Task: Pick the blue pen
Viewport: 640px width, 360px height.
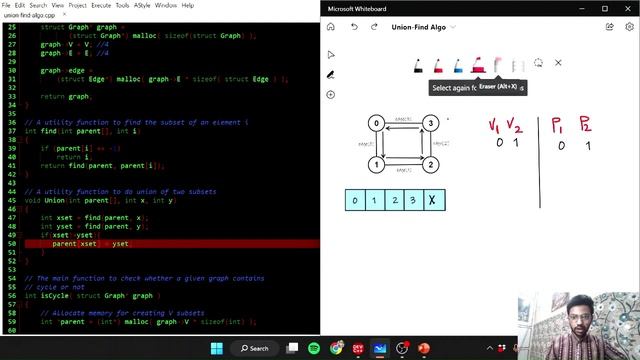Action: point(458,66)
